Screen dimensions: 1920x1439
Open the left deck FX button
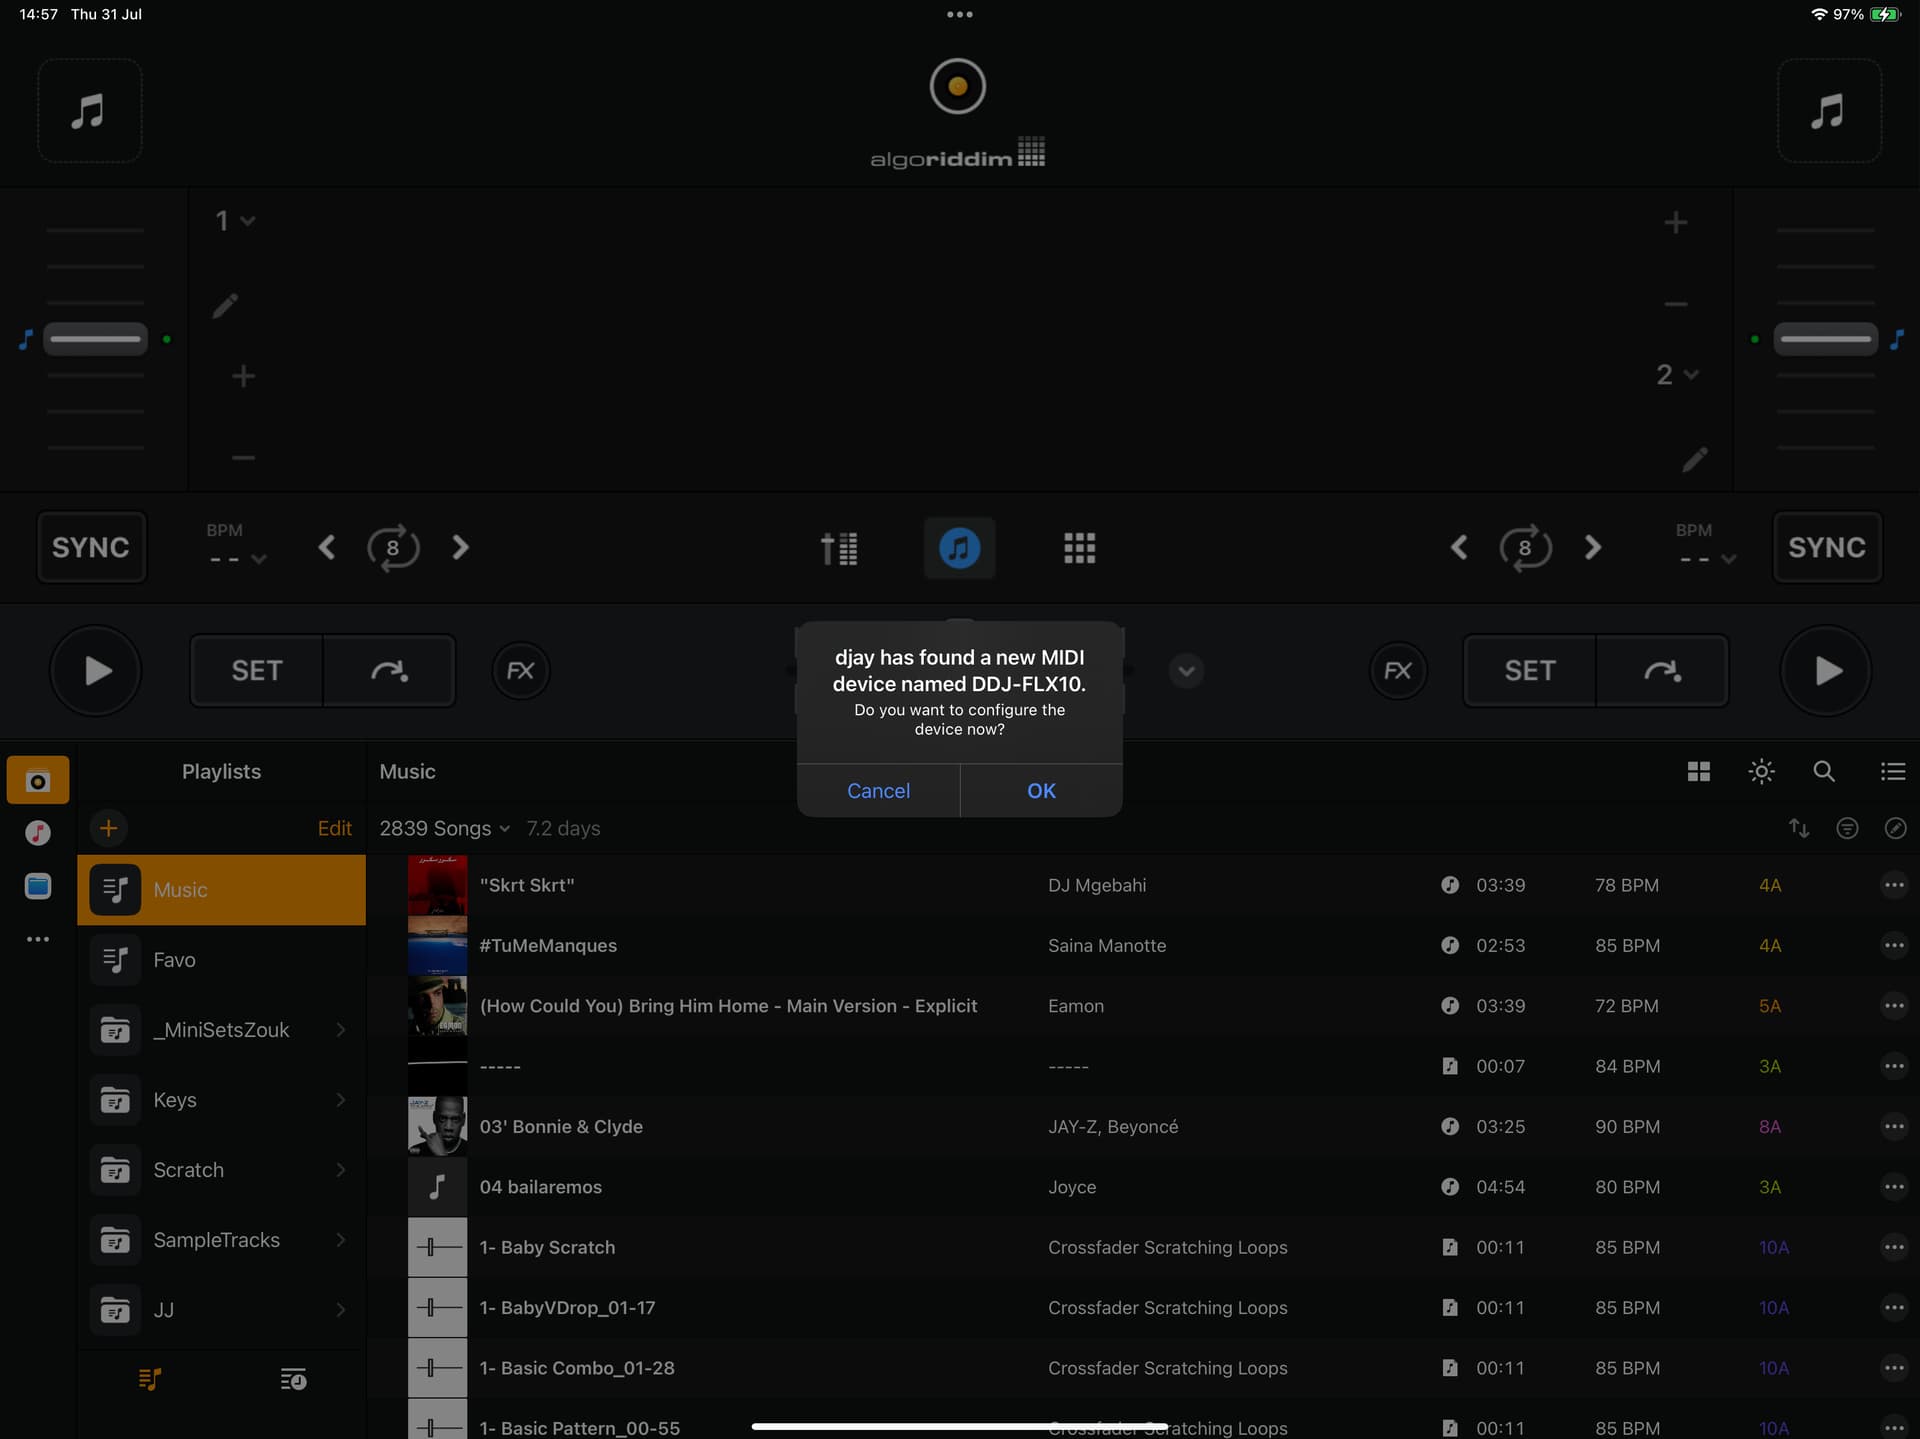pyautogui.click(x=520, y=671)
